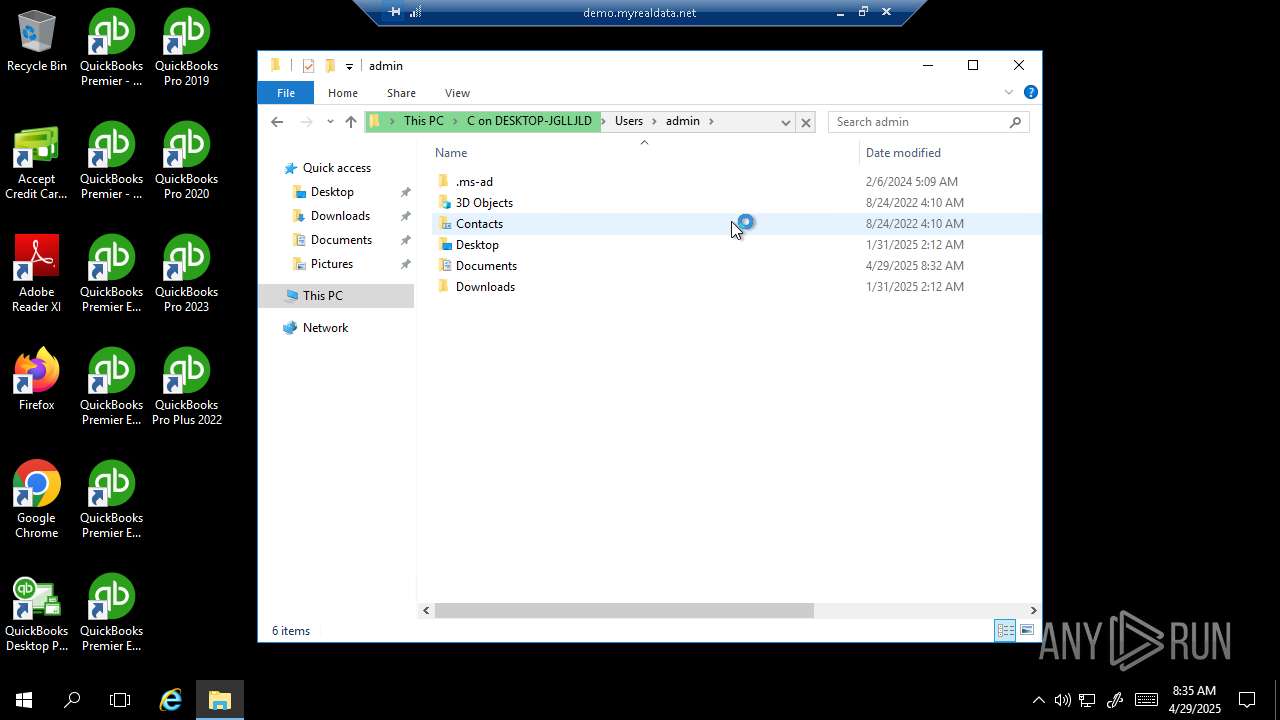The width and height of the screenshot is (1280, 720).
Task: Pin remote connection bar
Action: [394, 12]
